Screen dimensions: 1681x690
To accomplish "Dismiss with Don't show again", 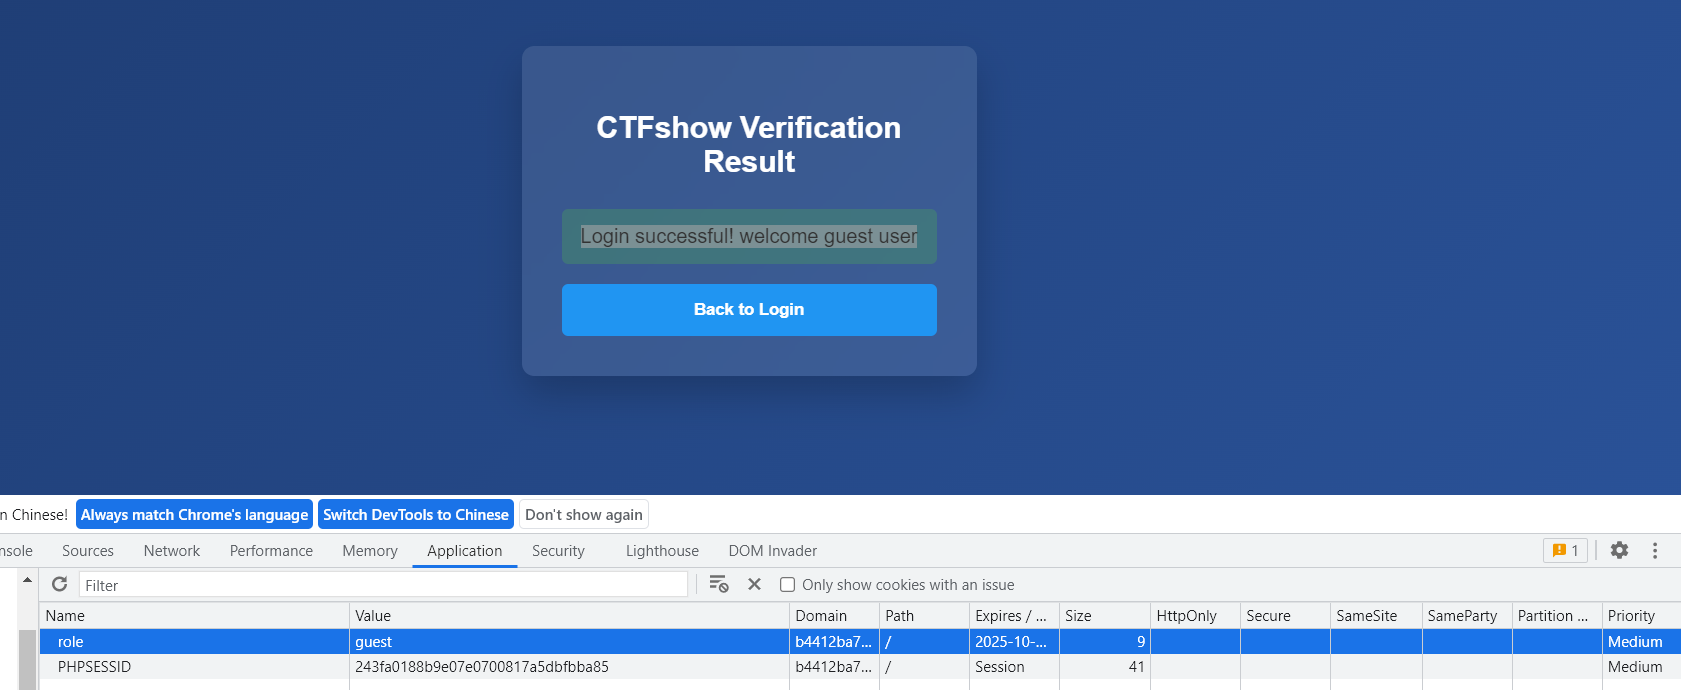I will pos(584,515).
